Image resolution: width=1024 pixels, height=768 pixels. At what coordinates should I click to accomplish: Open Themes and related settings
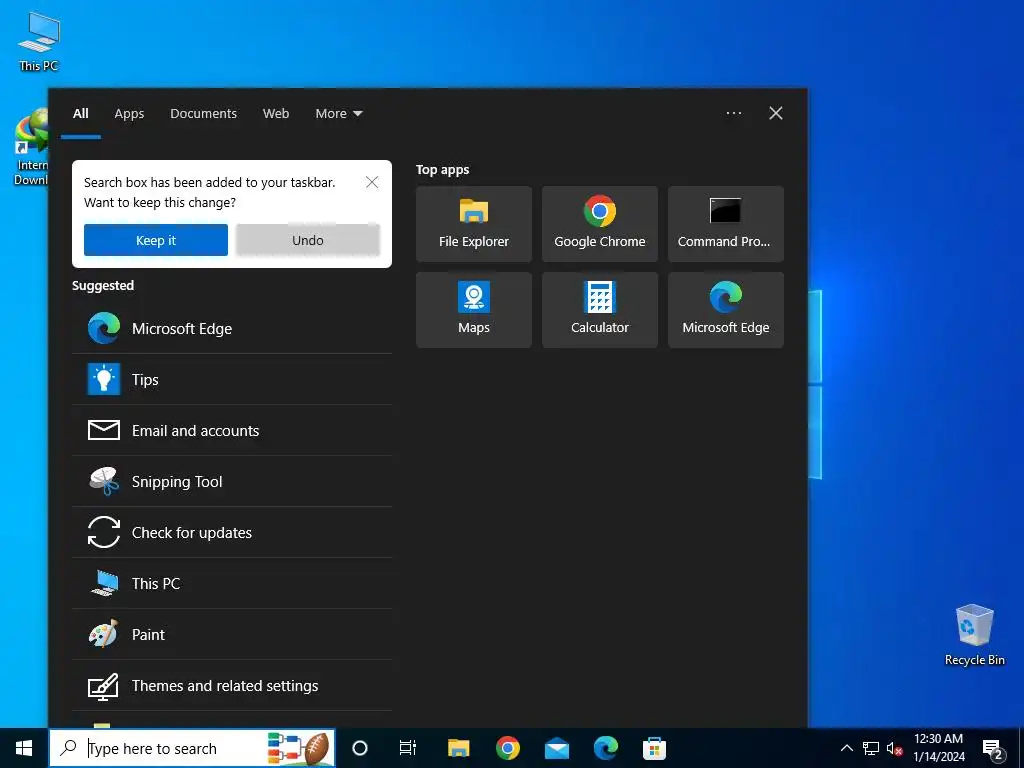tap(232, 685)
